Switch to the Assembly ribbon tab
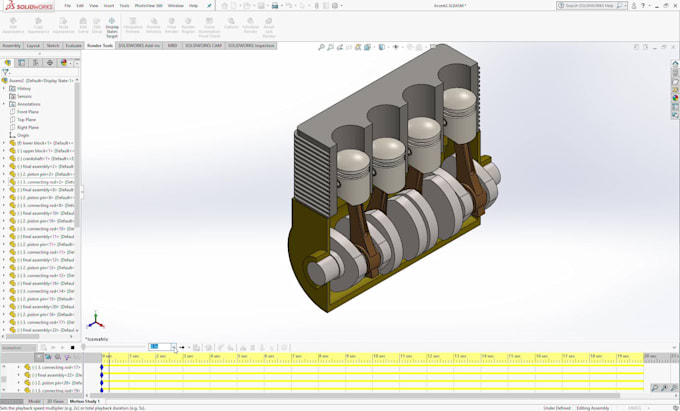680x411 pixels. point(12,46)
